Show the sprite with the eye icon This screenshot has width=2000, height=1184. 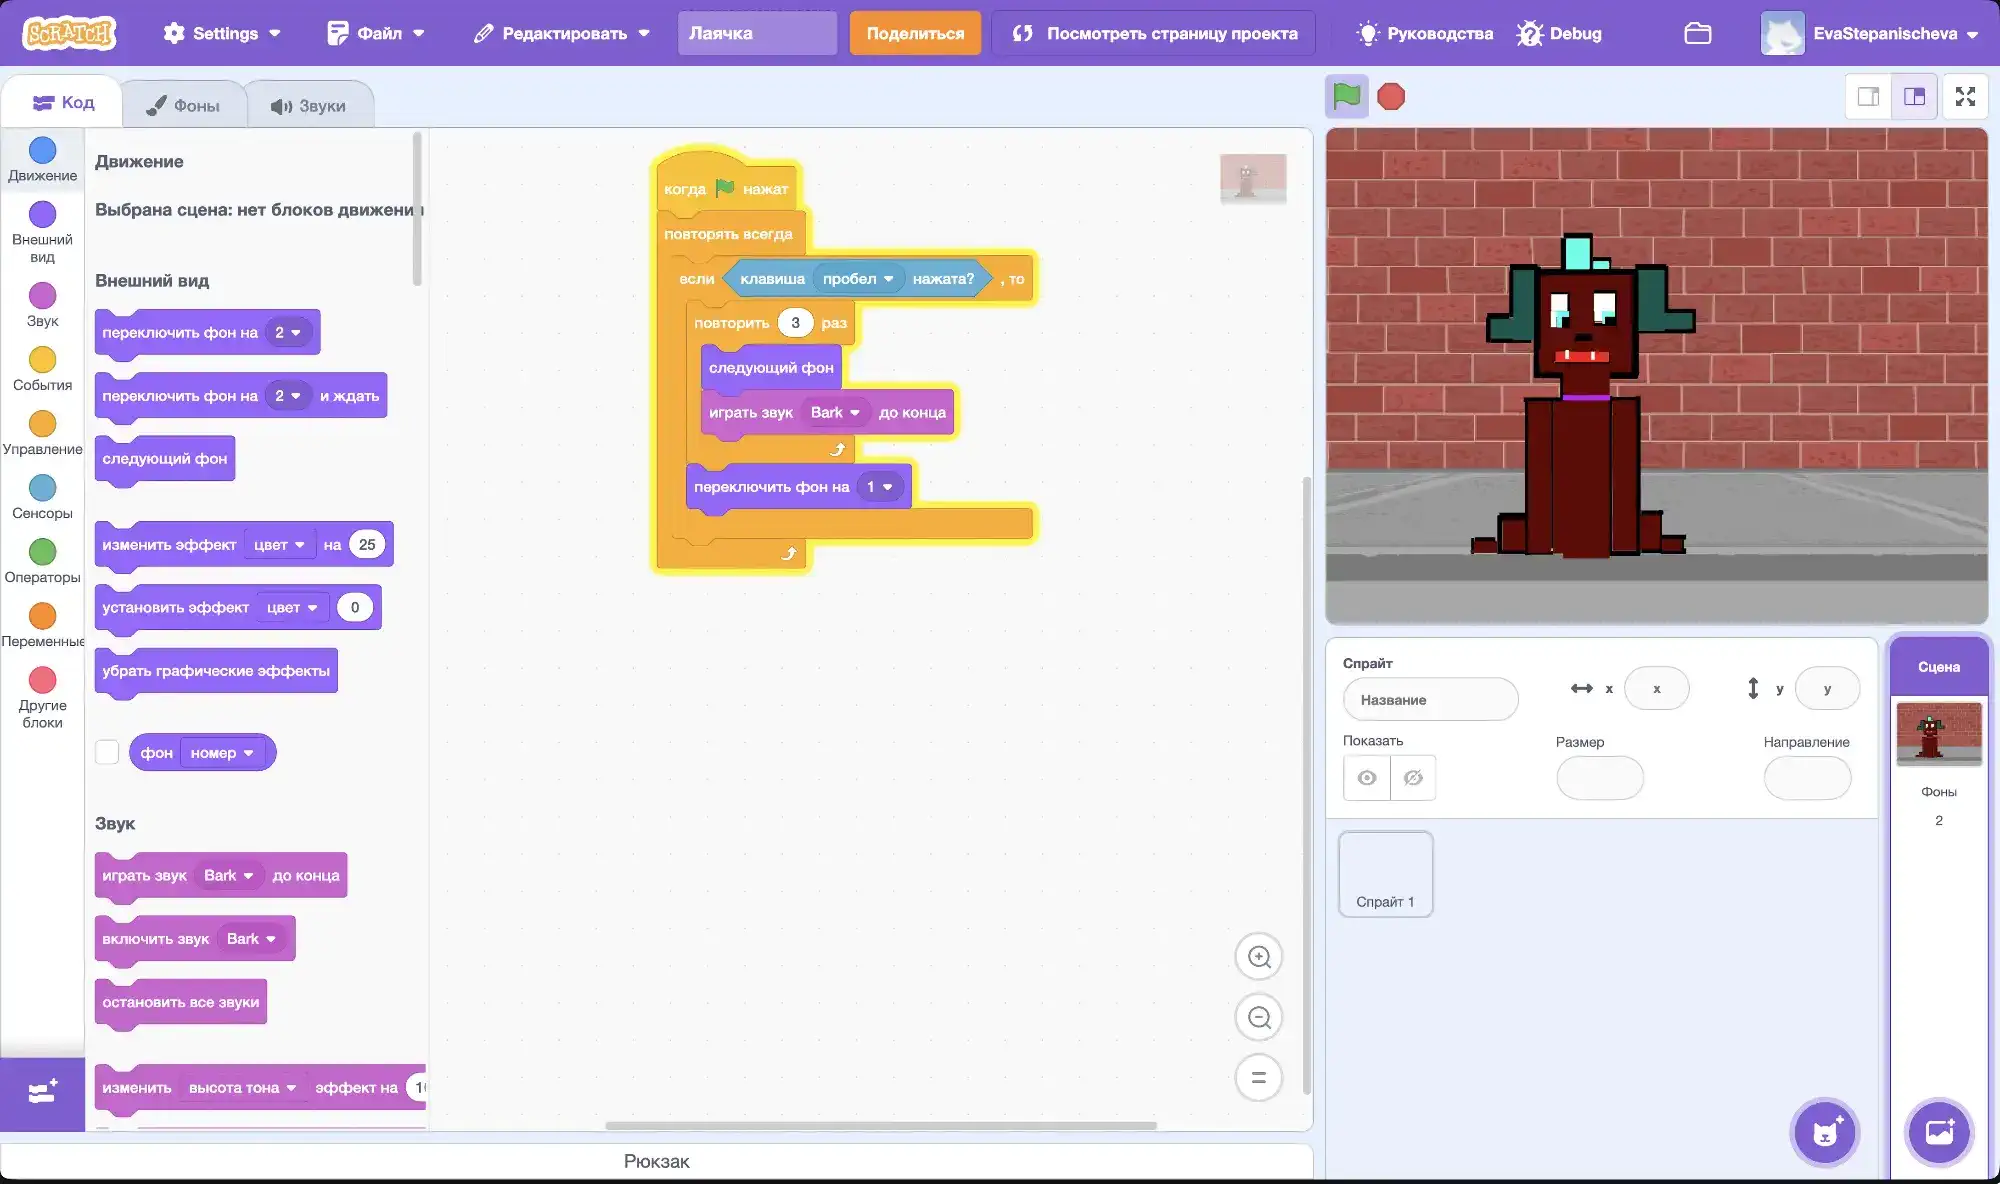tap(1367, 778)
